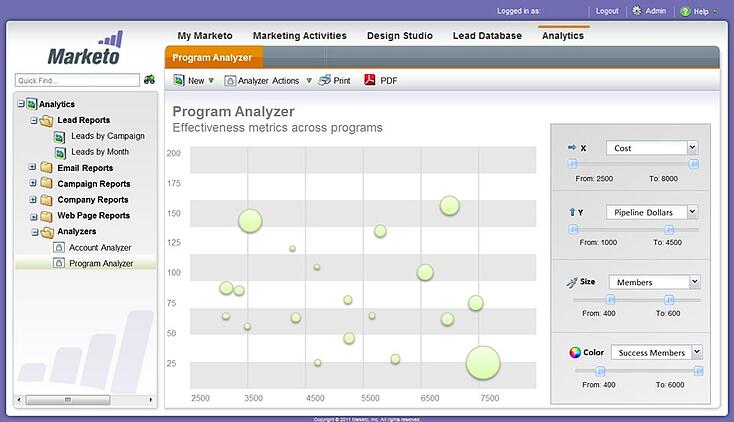Click the Quick Find input field
This screenshot has width=734, height=422.
tap(77, 80)
